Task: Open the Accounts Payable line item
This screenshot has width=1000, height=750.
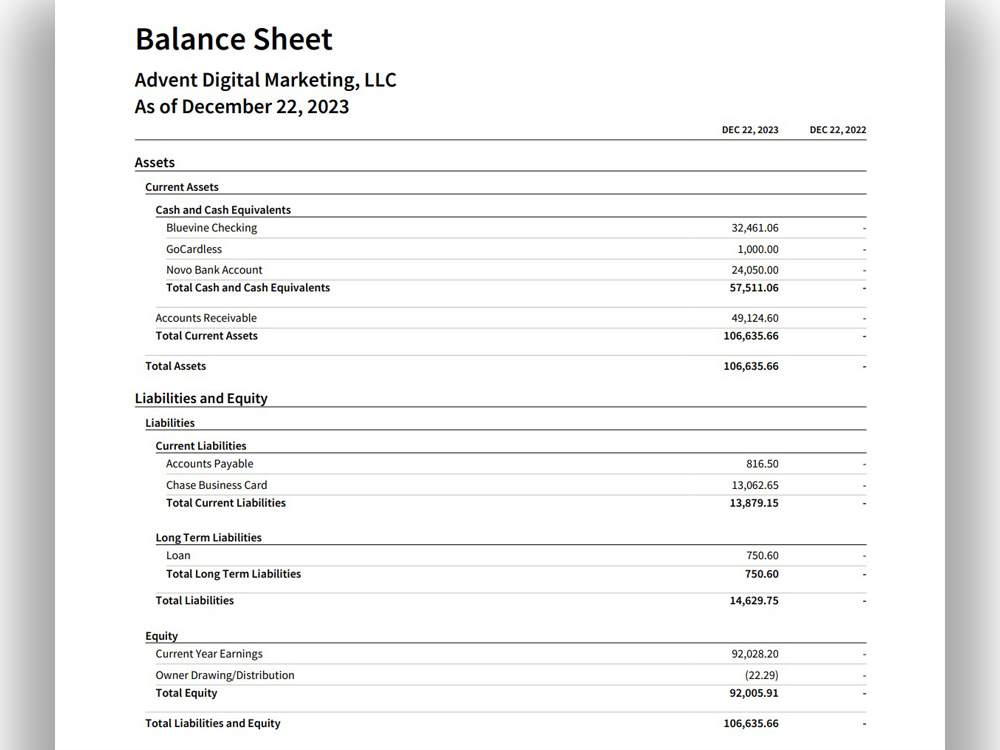Action: [516, 464]
